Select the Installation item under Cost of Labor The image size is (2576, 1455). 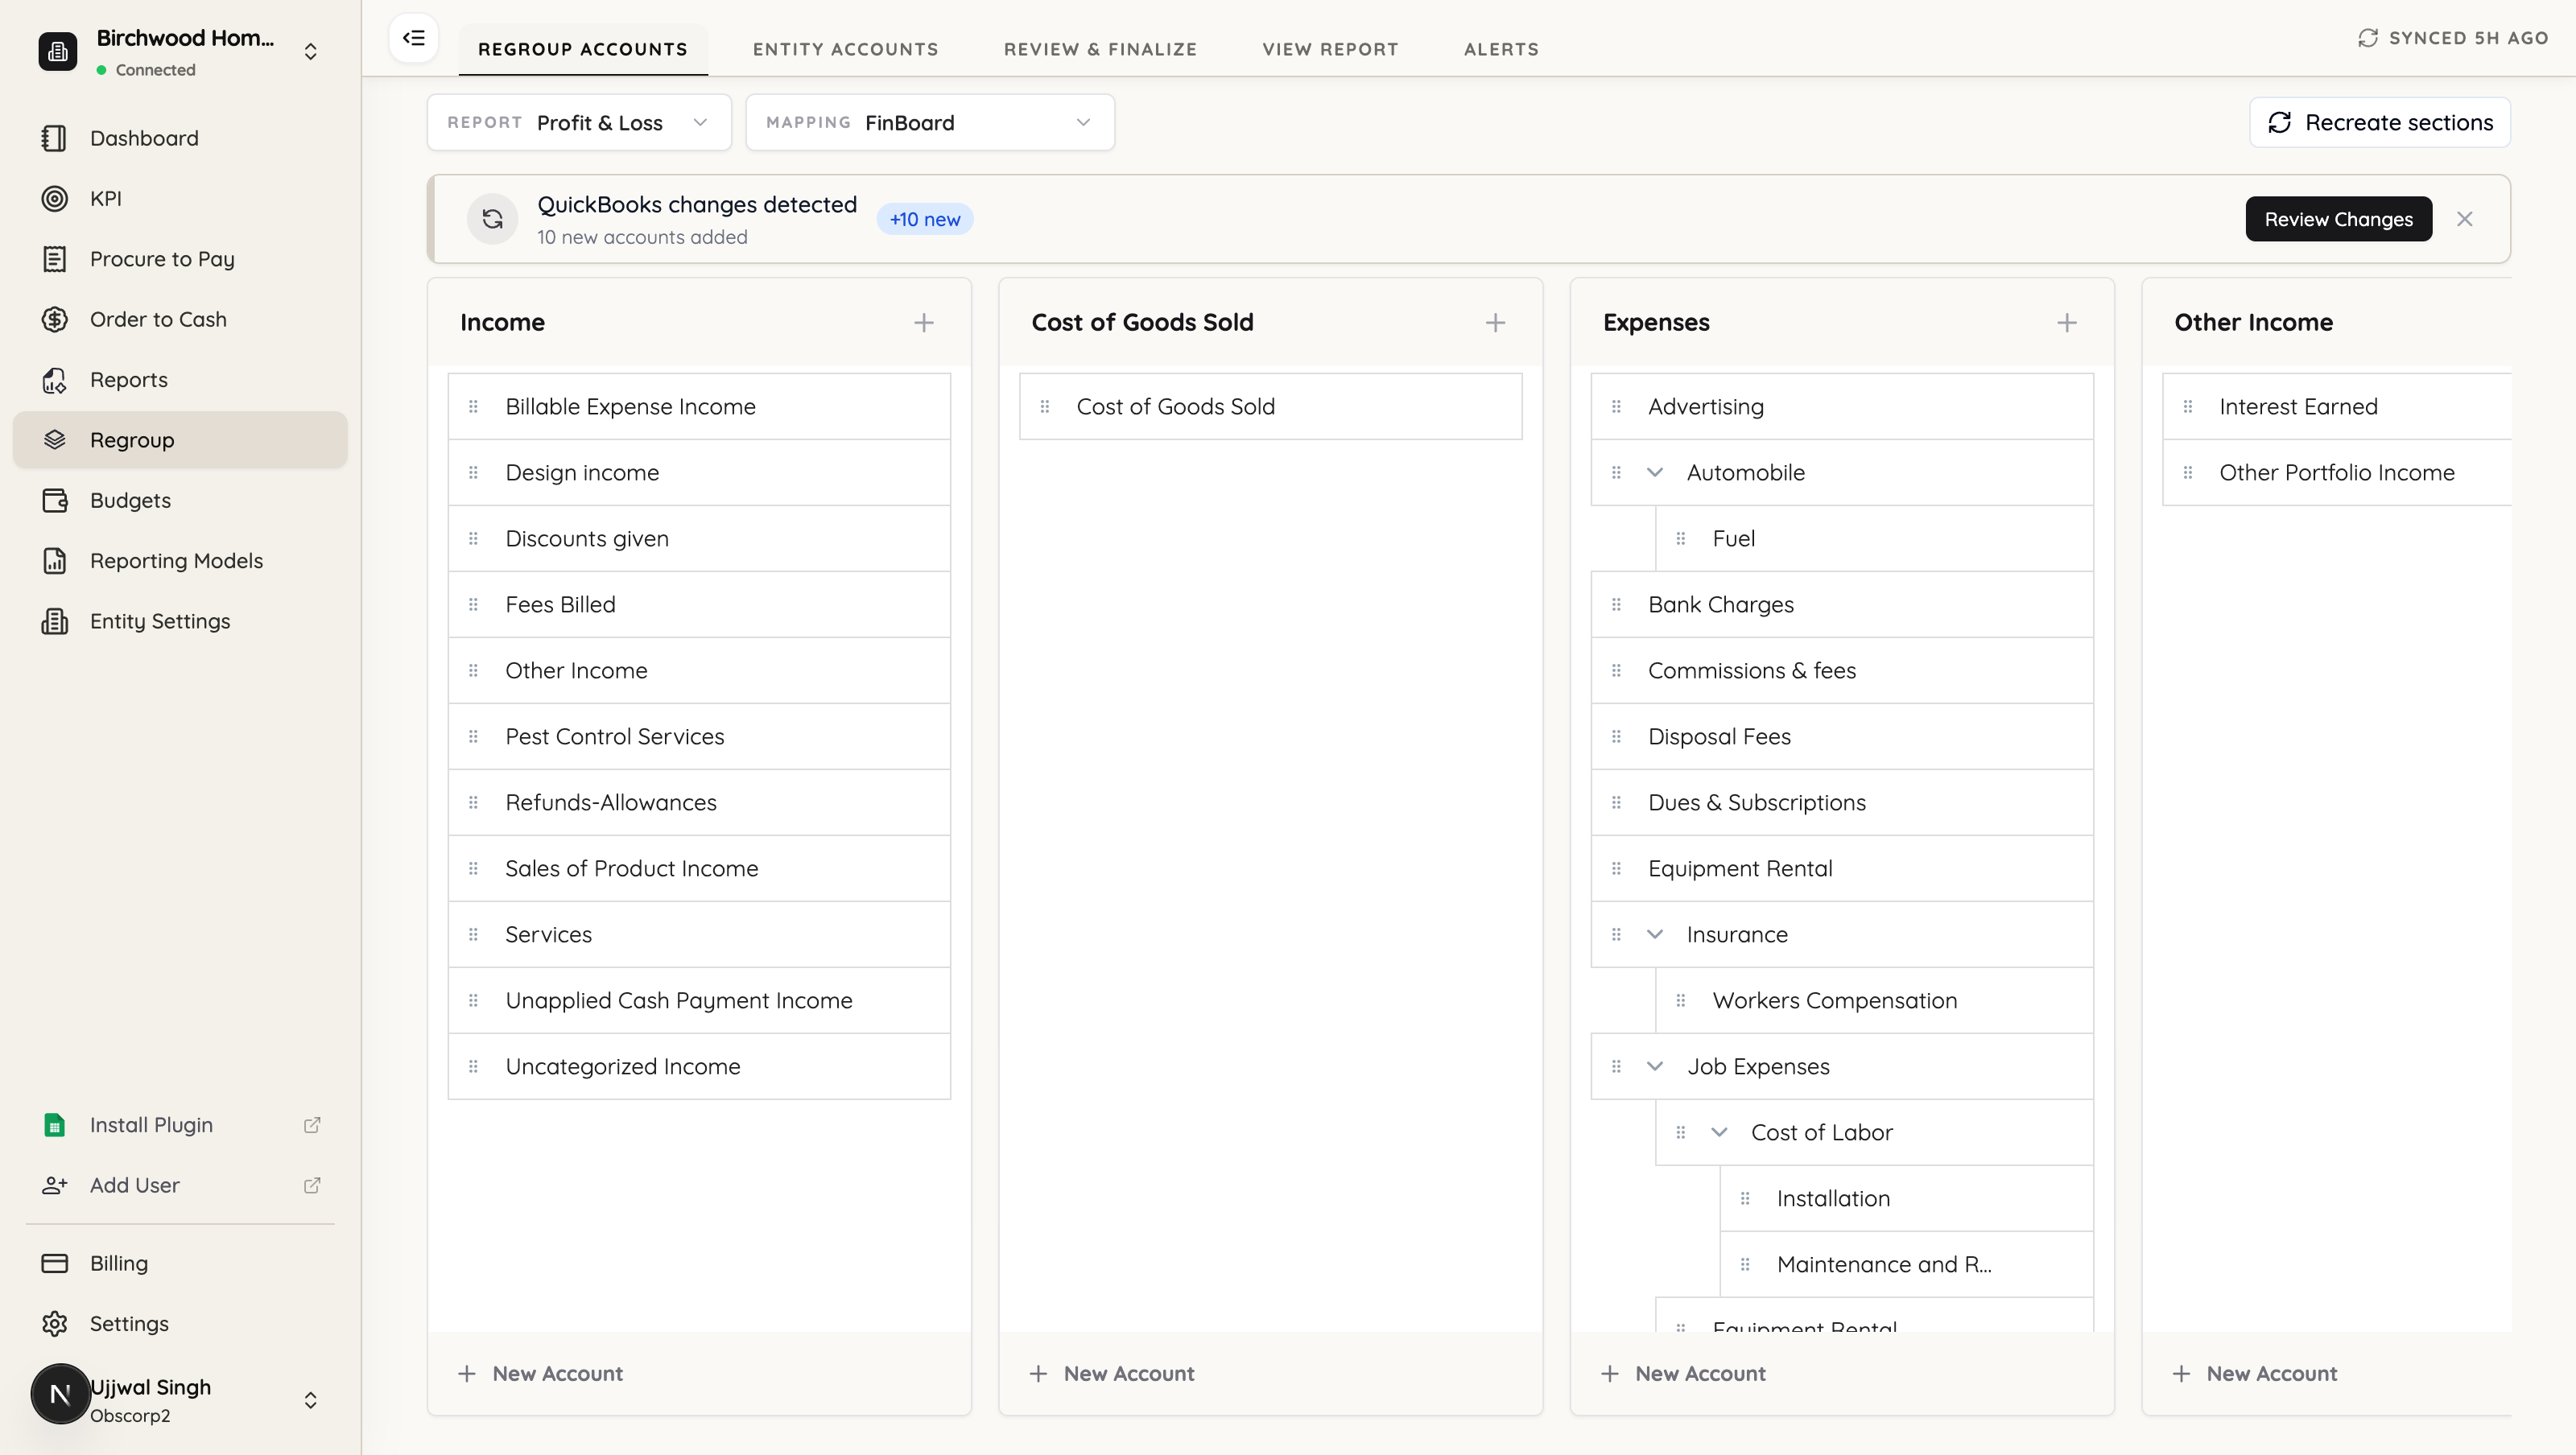pyautogui.click(x=1906, y=1199)
